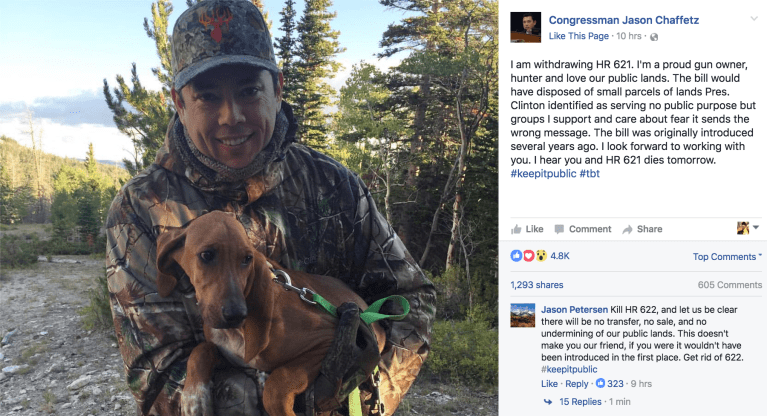Open the #keepitpublic hashtag in the post
The height and width of the screenshot is (416, 767).
click(543, 173)
